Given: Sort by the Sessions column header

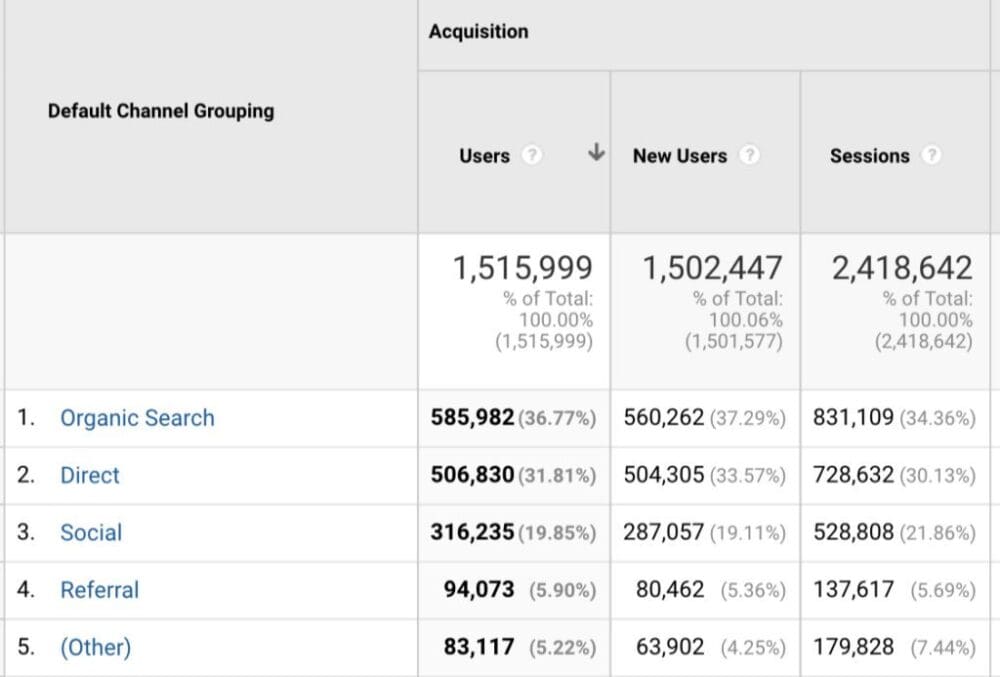Looking at the screenshot, I should [x=870, y=156].
